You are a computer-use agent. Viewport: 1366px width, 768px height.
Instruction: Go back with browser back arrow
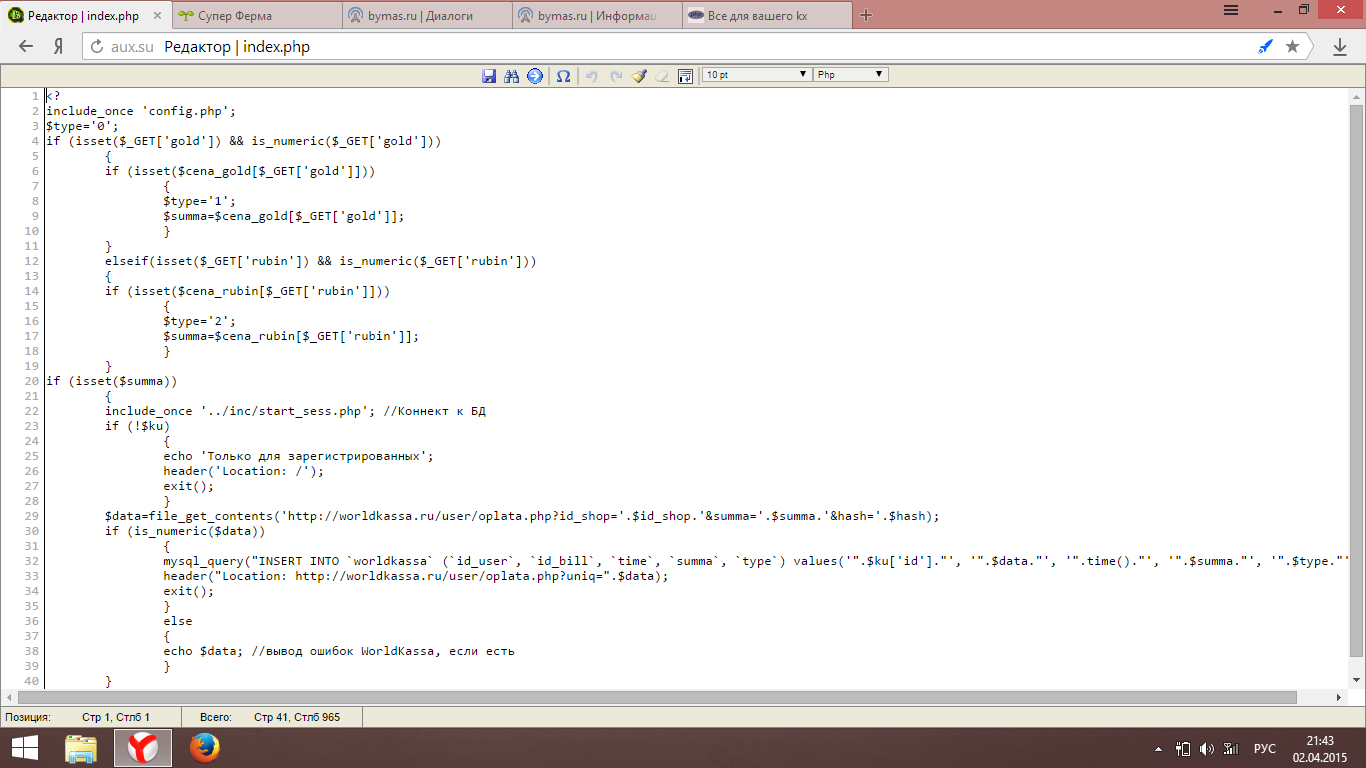pos(27,47)
